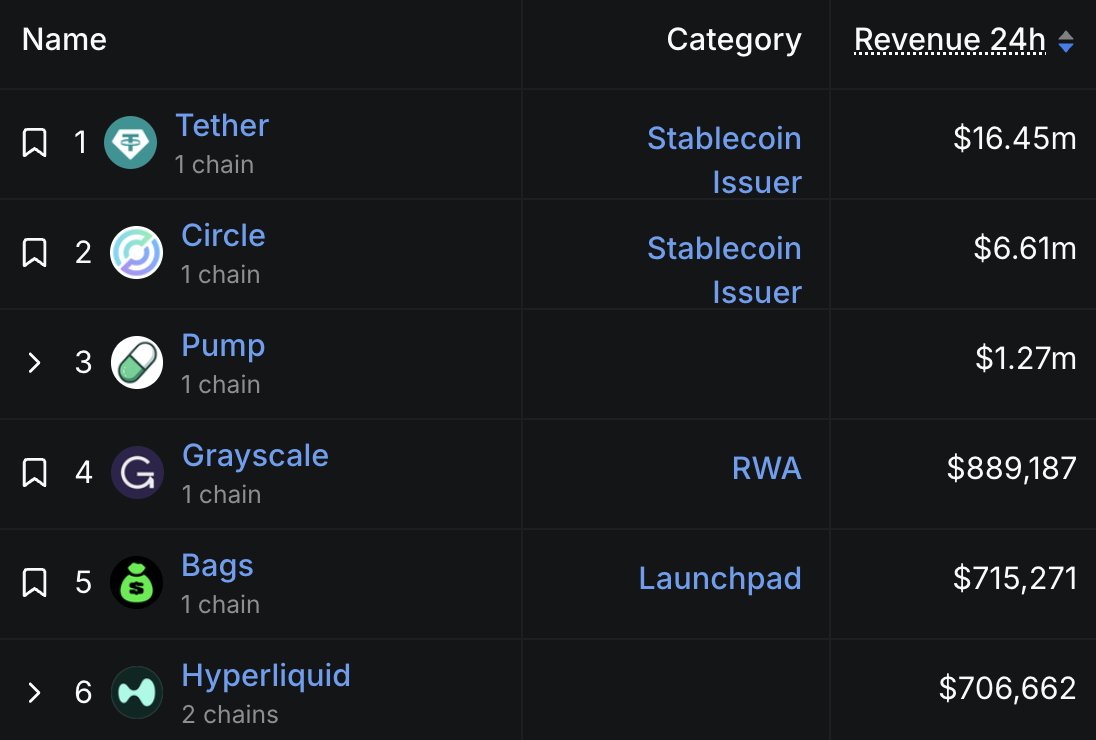1096x740 pixels.
Task: Open the RWA category link
Action: click(x=766, y=469)
